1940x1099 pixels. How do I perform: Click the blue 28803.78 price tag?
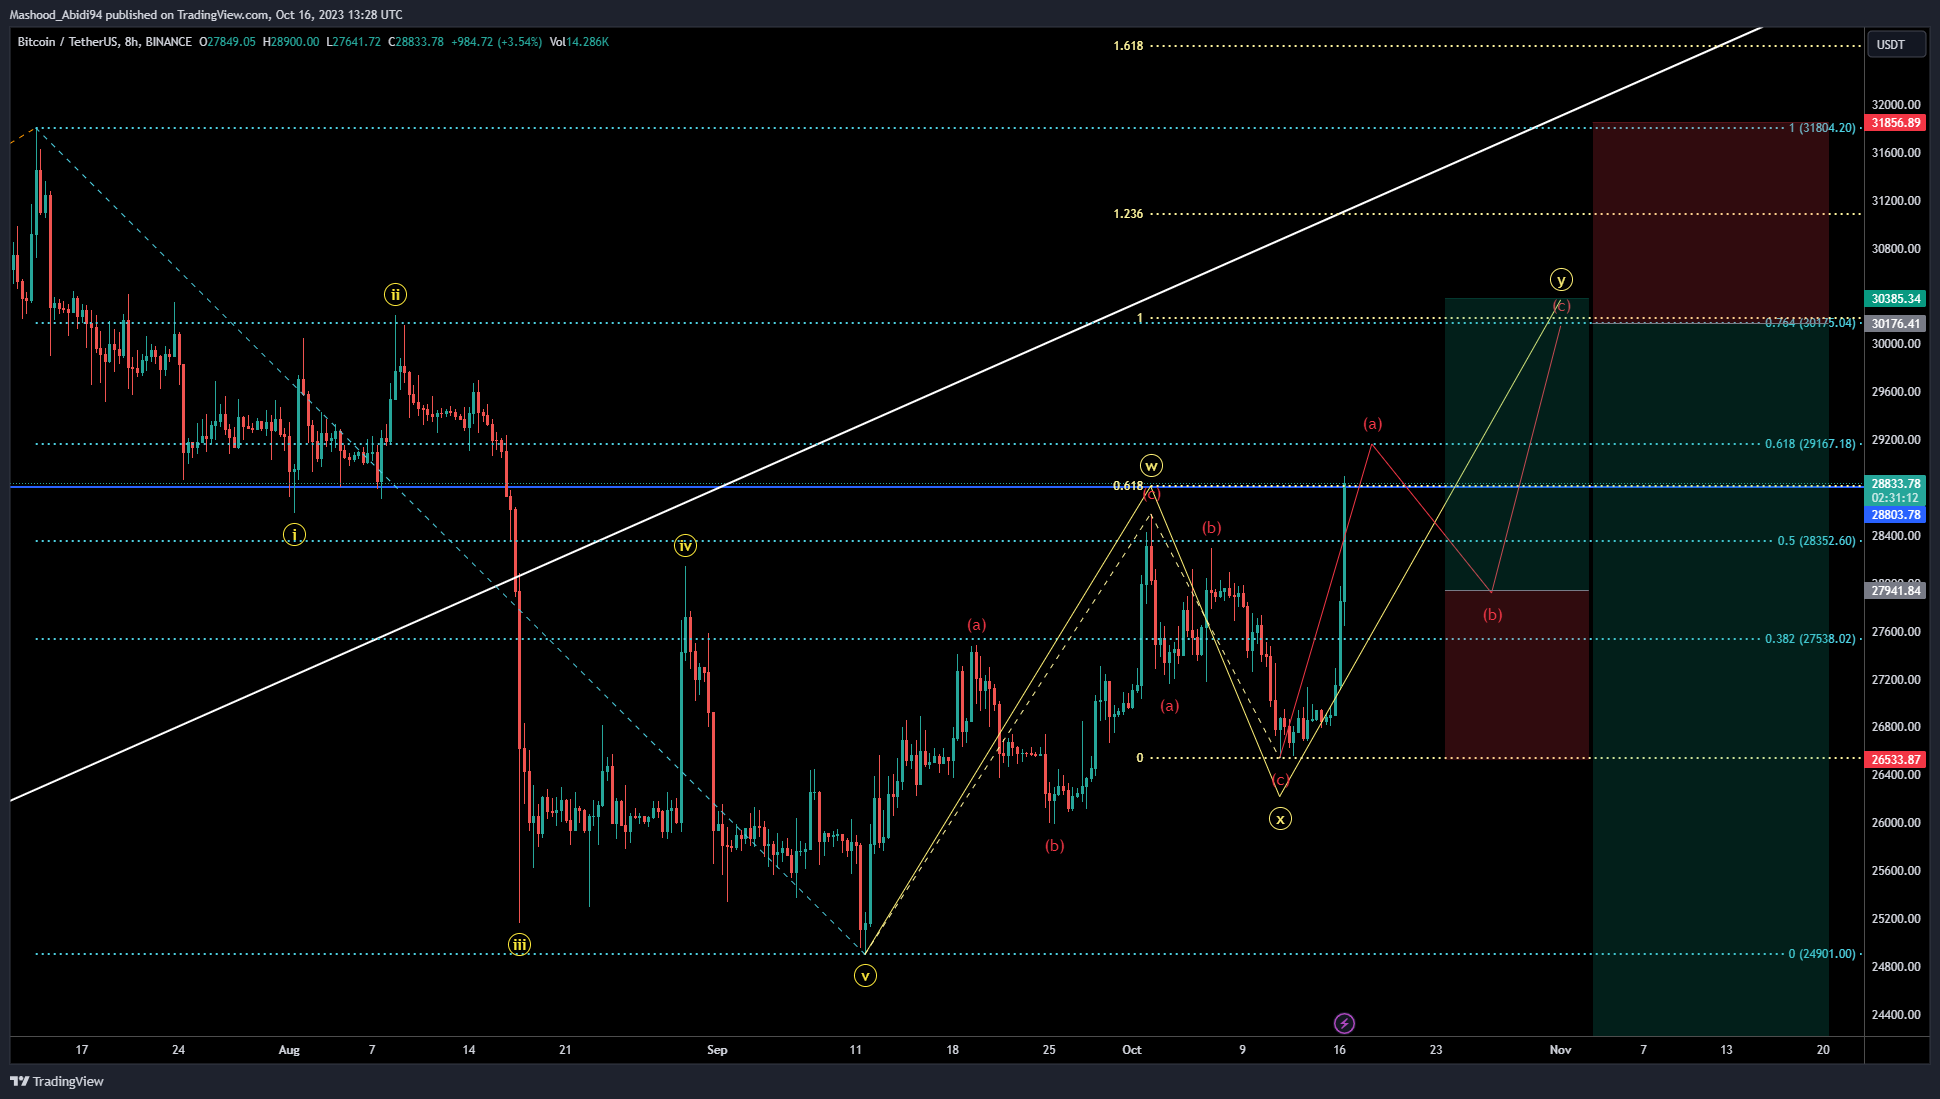1897,515
